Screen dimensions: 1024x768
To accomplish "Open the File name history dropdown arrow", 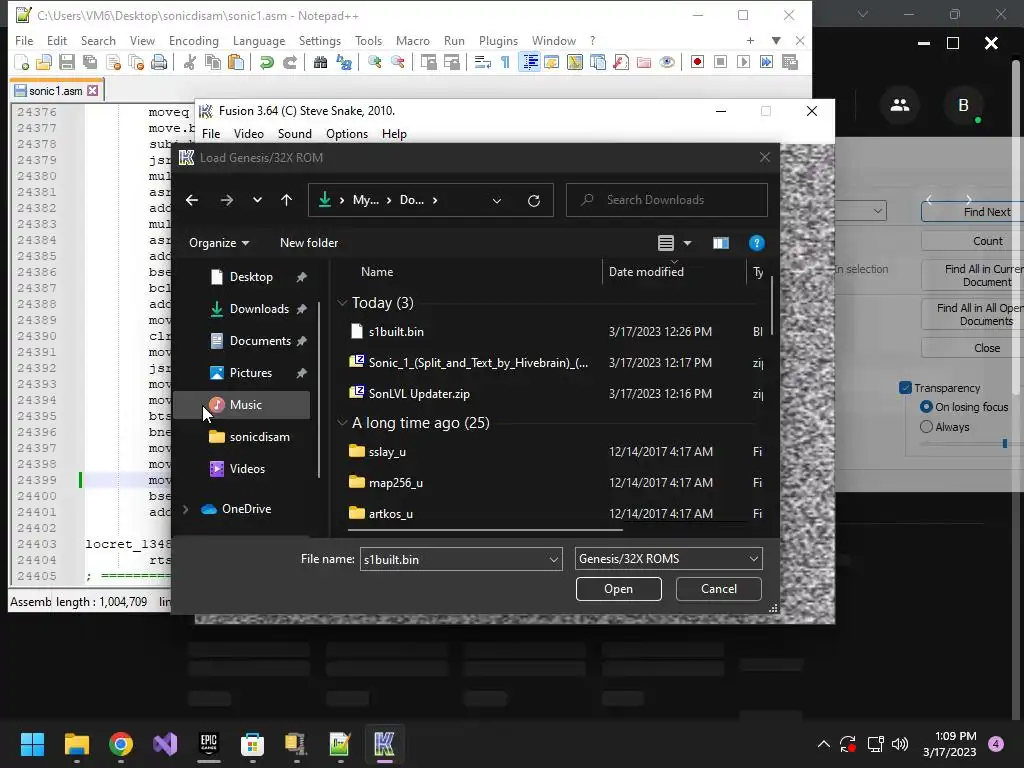I will tap(553, 560).
